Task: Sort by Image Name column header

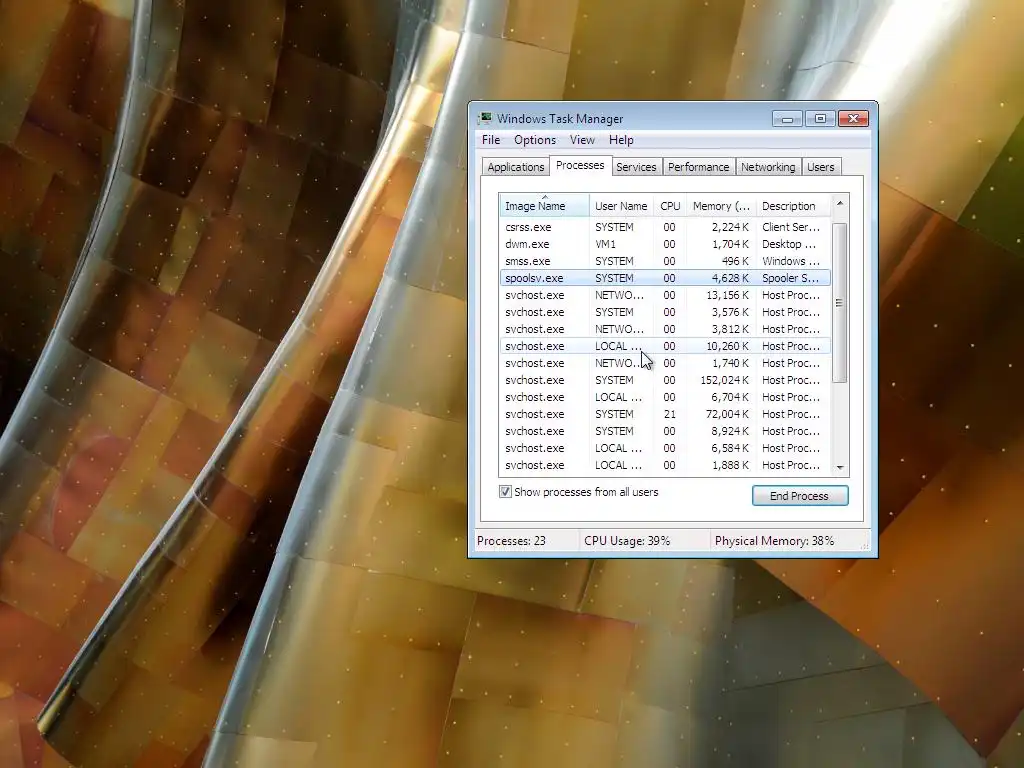Action: point(544,206)
